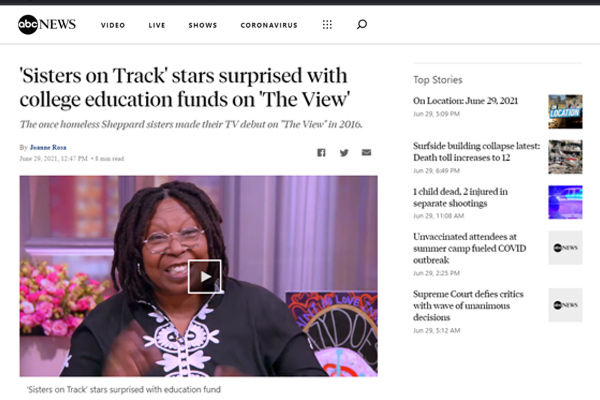Open Unvaccinated attendees at summer camp story
The image size is (600, 400).
point(470,248)
